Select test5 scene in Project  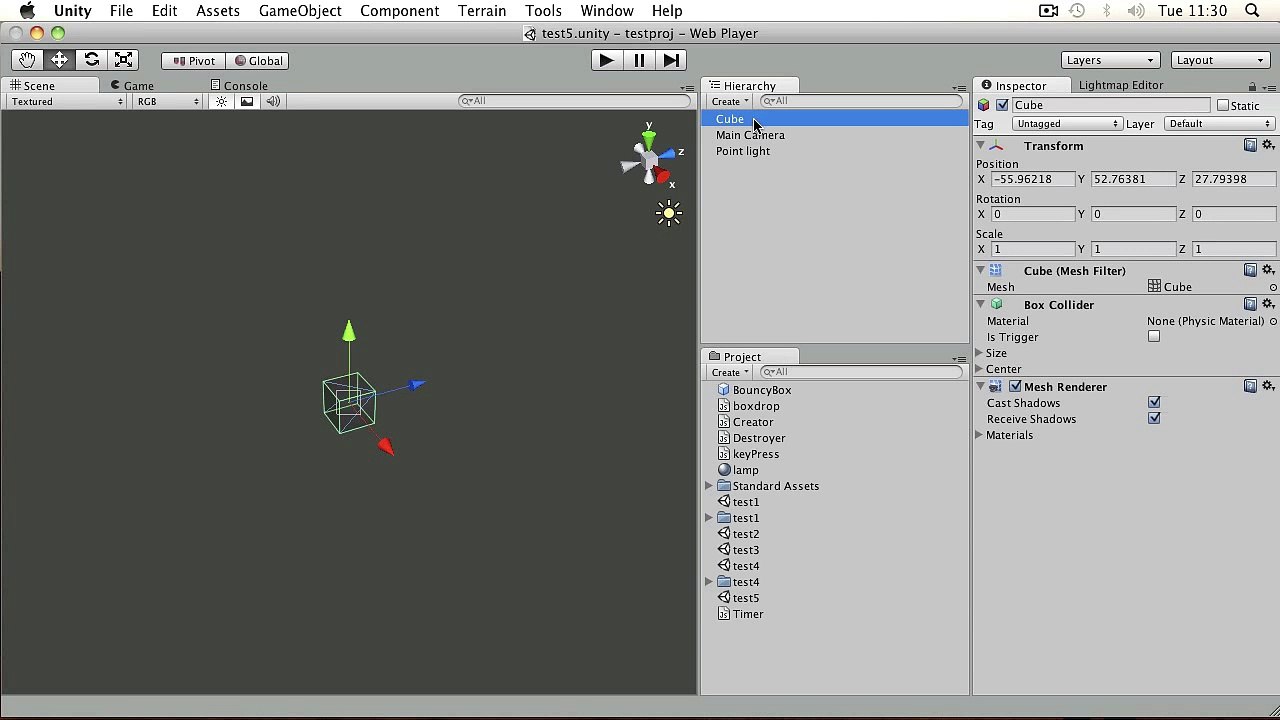[745, 598]
